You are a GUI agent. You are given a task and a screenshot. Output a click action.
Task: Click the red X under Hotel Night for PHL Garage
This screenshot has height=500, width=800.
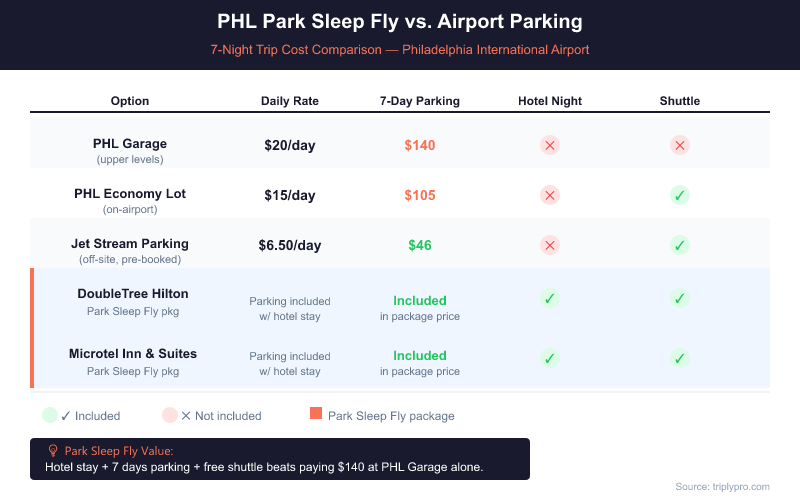[x=550, y=145]
